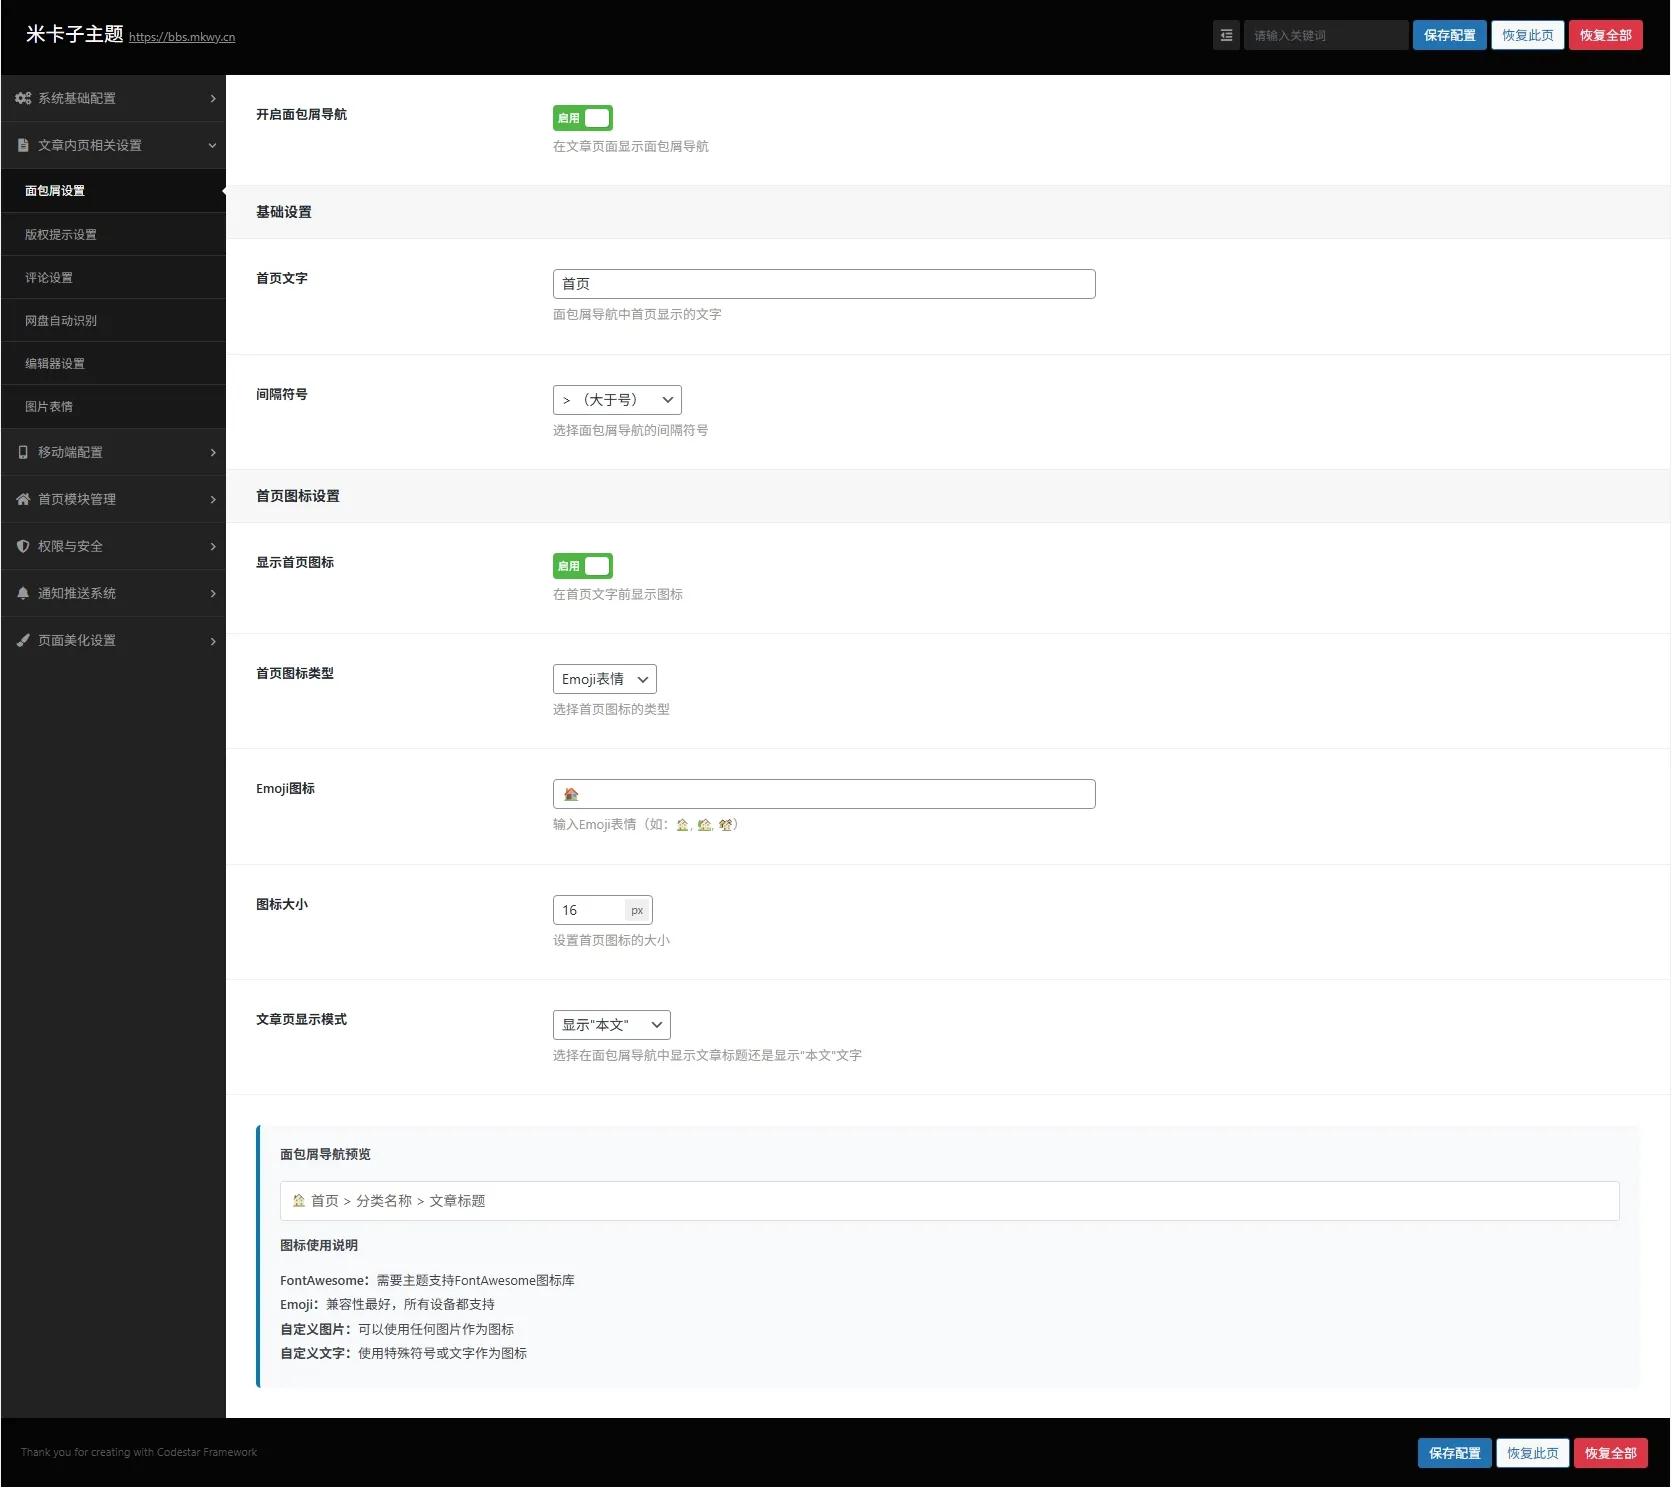
Task: Click the 图标大小 number field
Action: pyautogui.click(x=590, y=910)
